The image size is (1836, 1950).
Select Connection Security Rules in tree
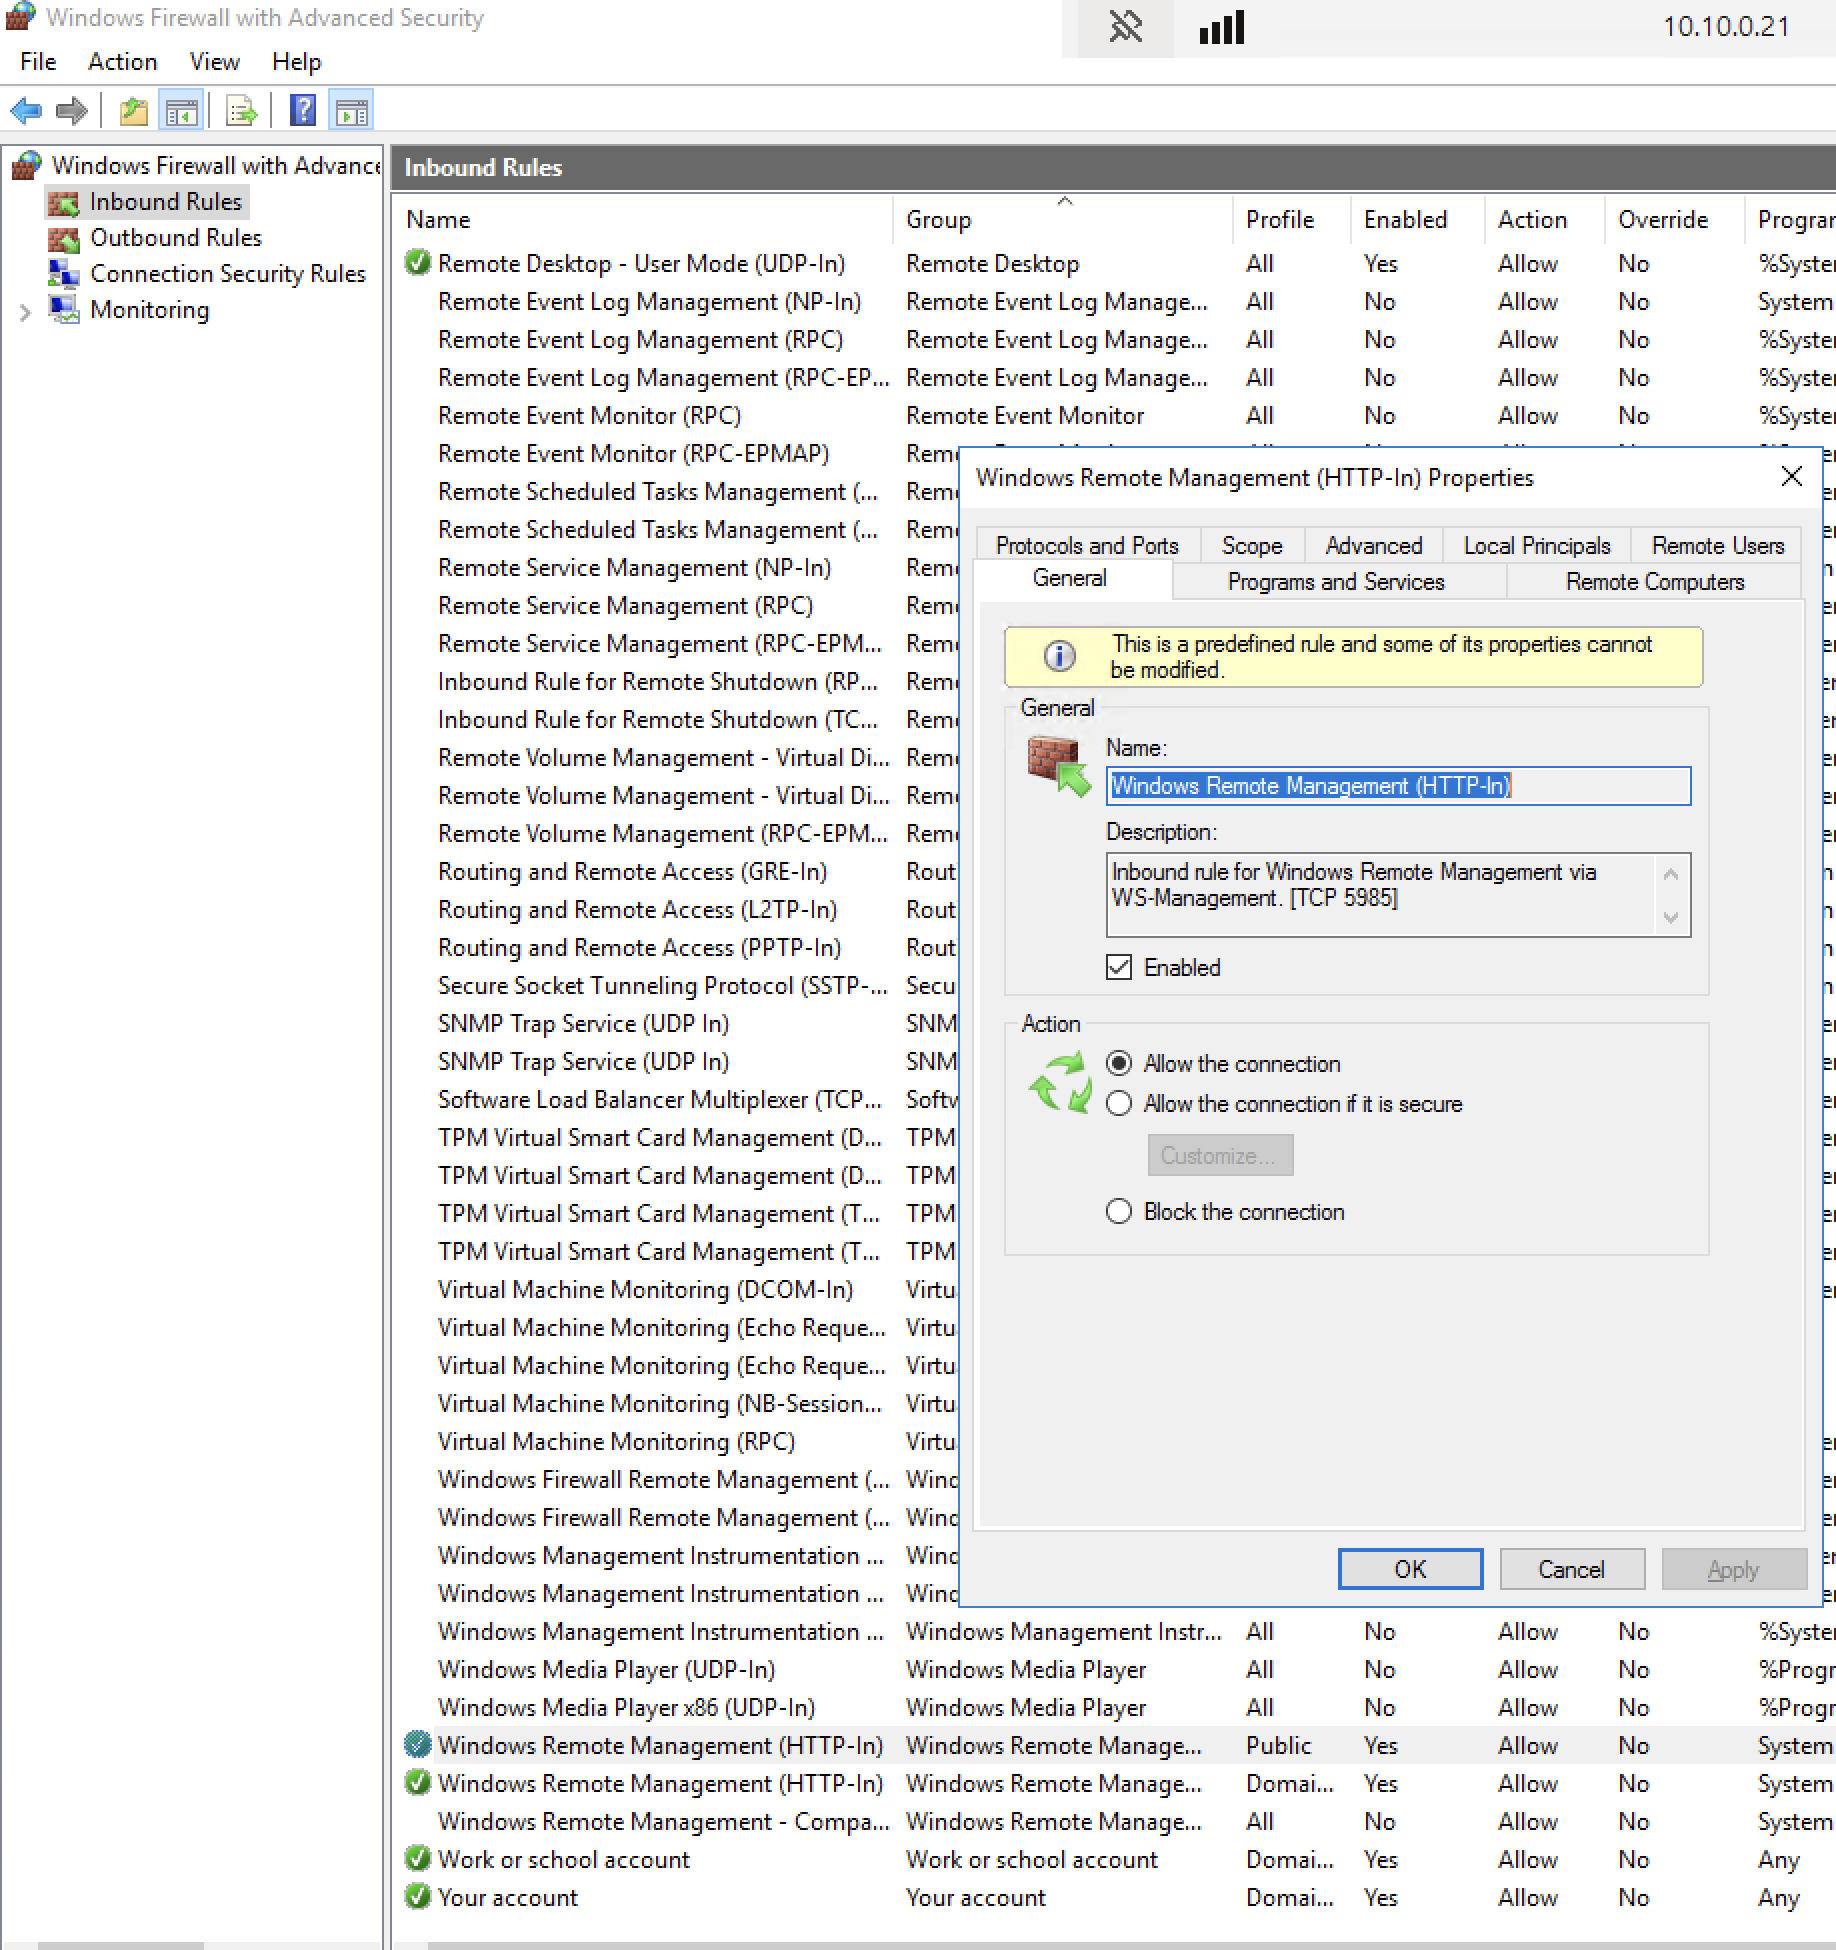pos(228,274)
